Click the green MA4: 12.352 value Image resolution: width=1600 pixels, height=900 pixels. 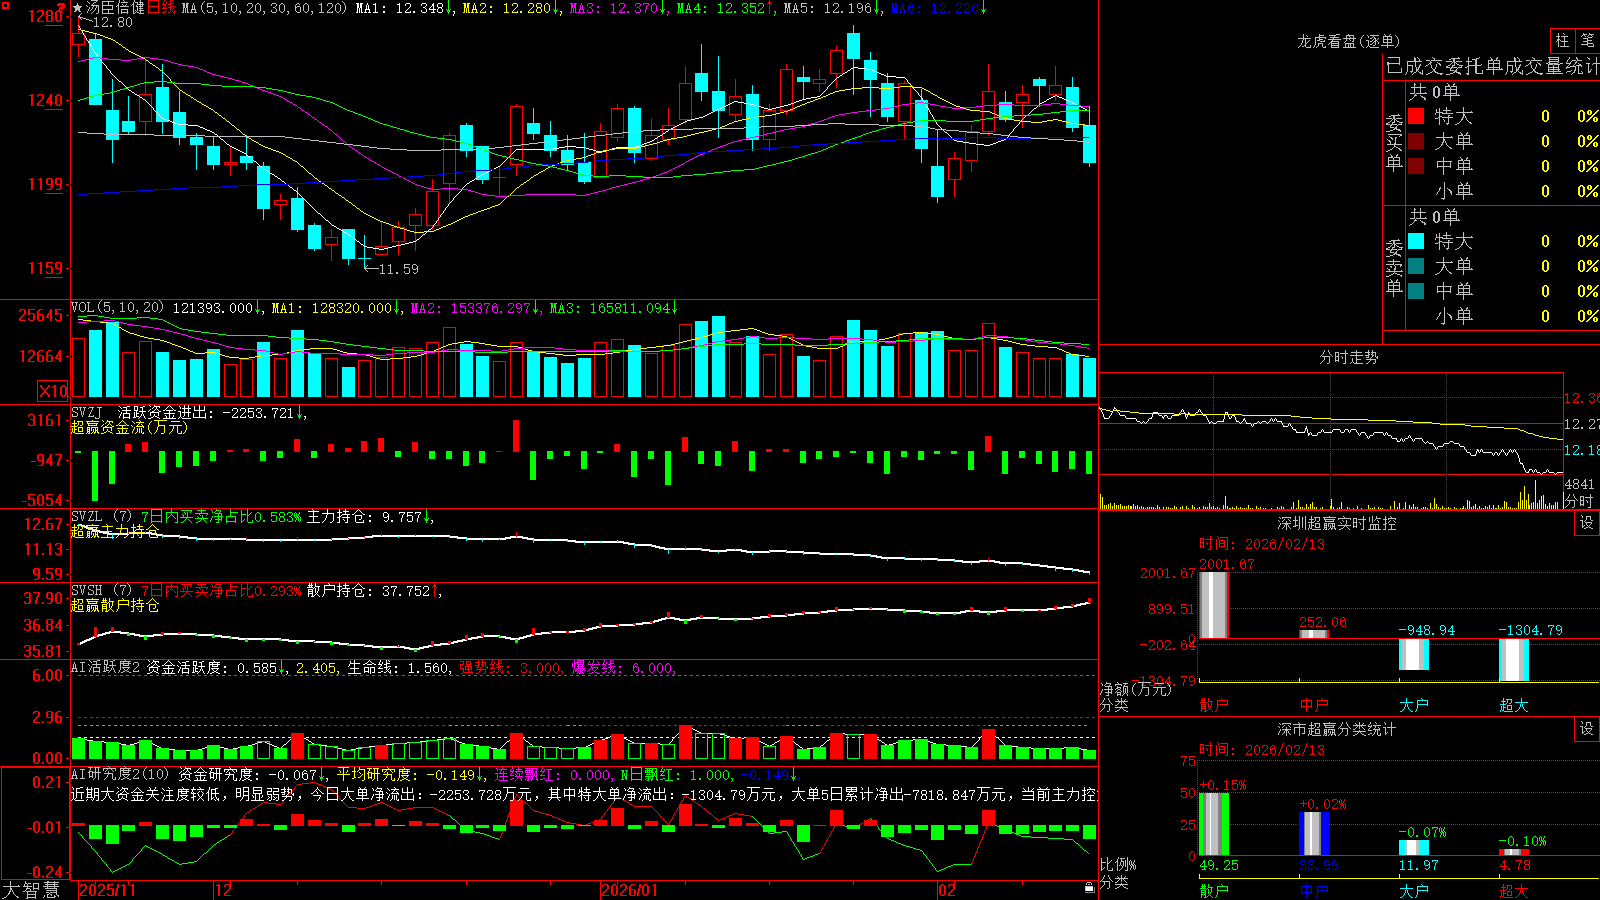pos(725,8)
